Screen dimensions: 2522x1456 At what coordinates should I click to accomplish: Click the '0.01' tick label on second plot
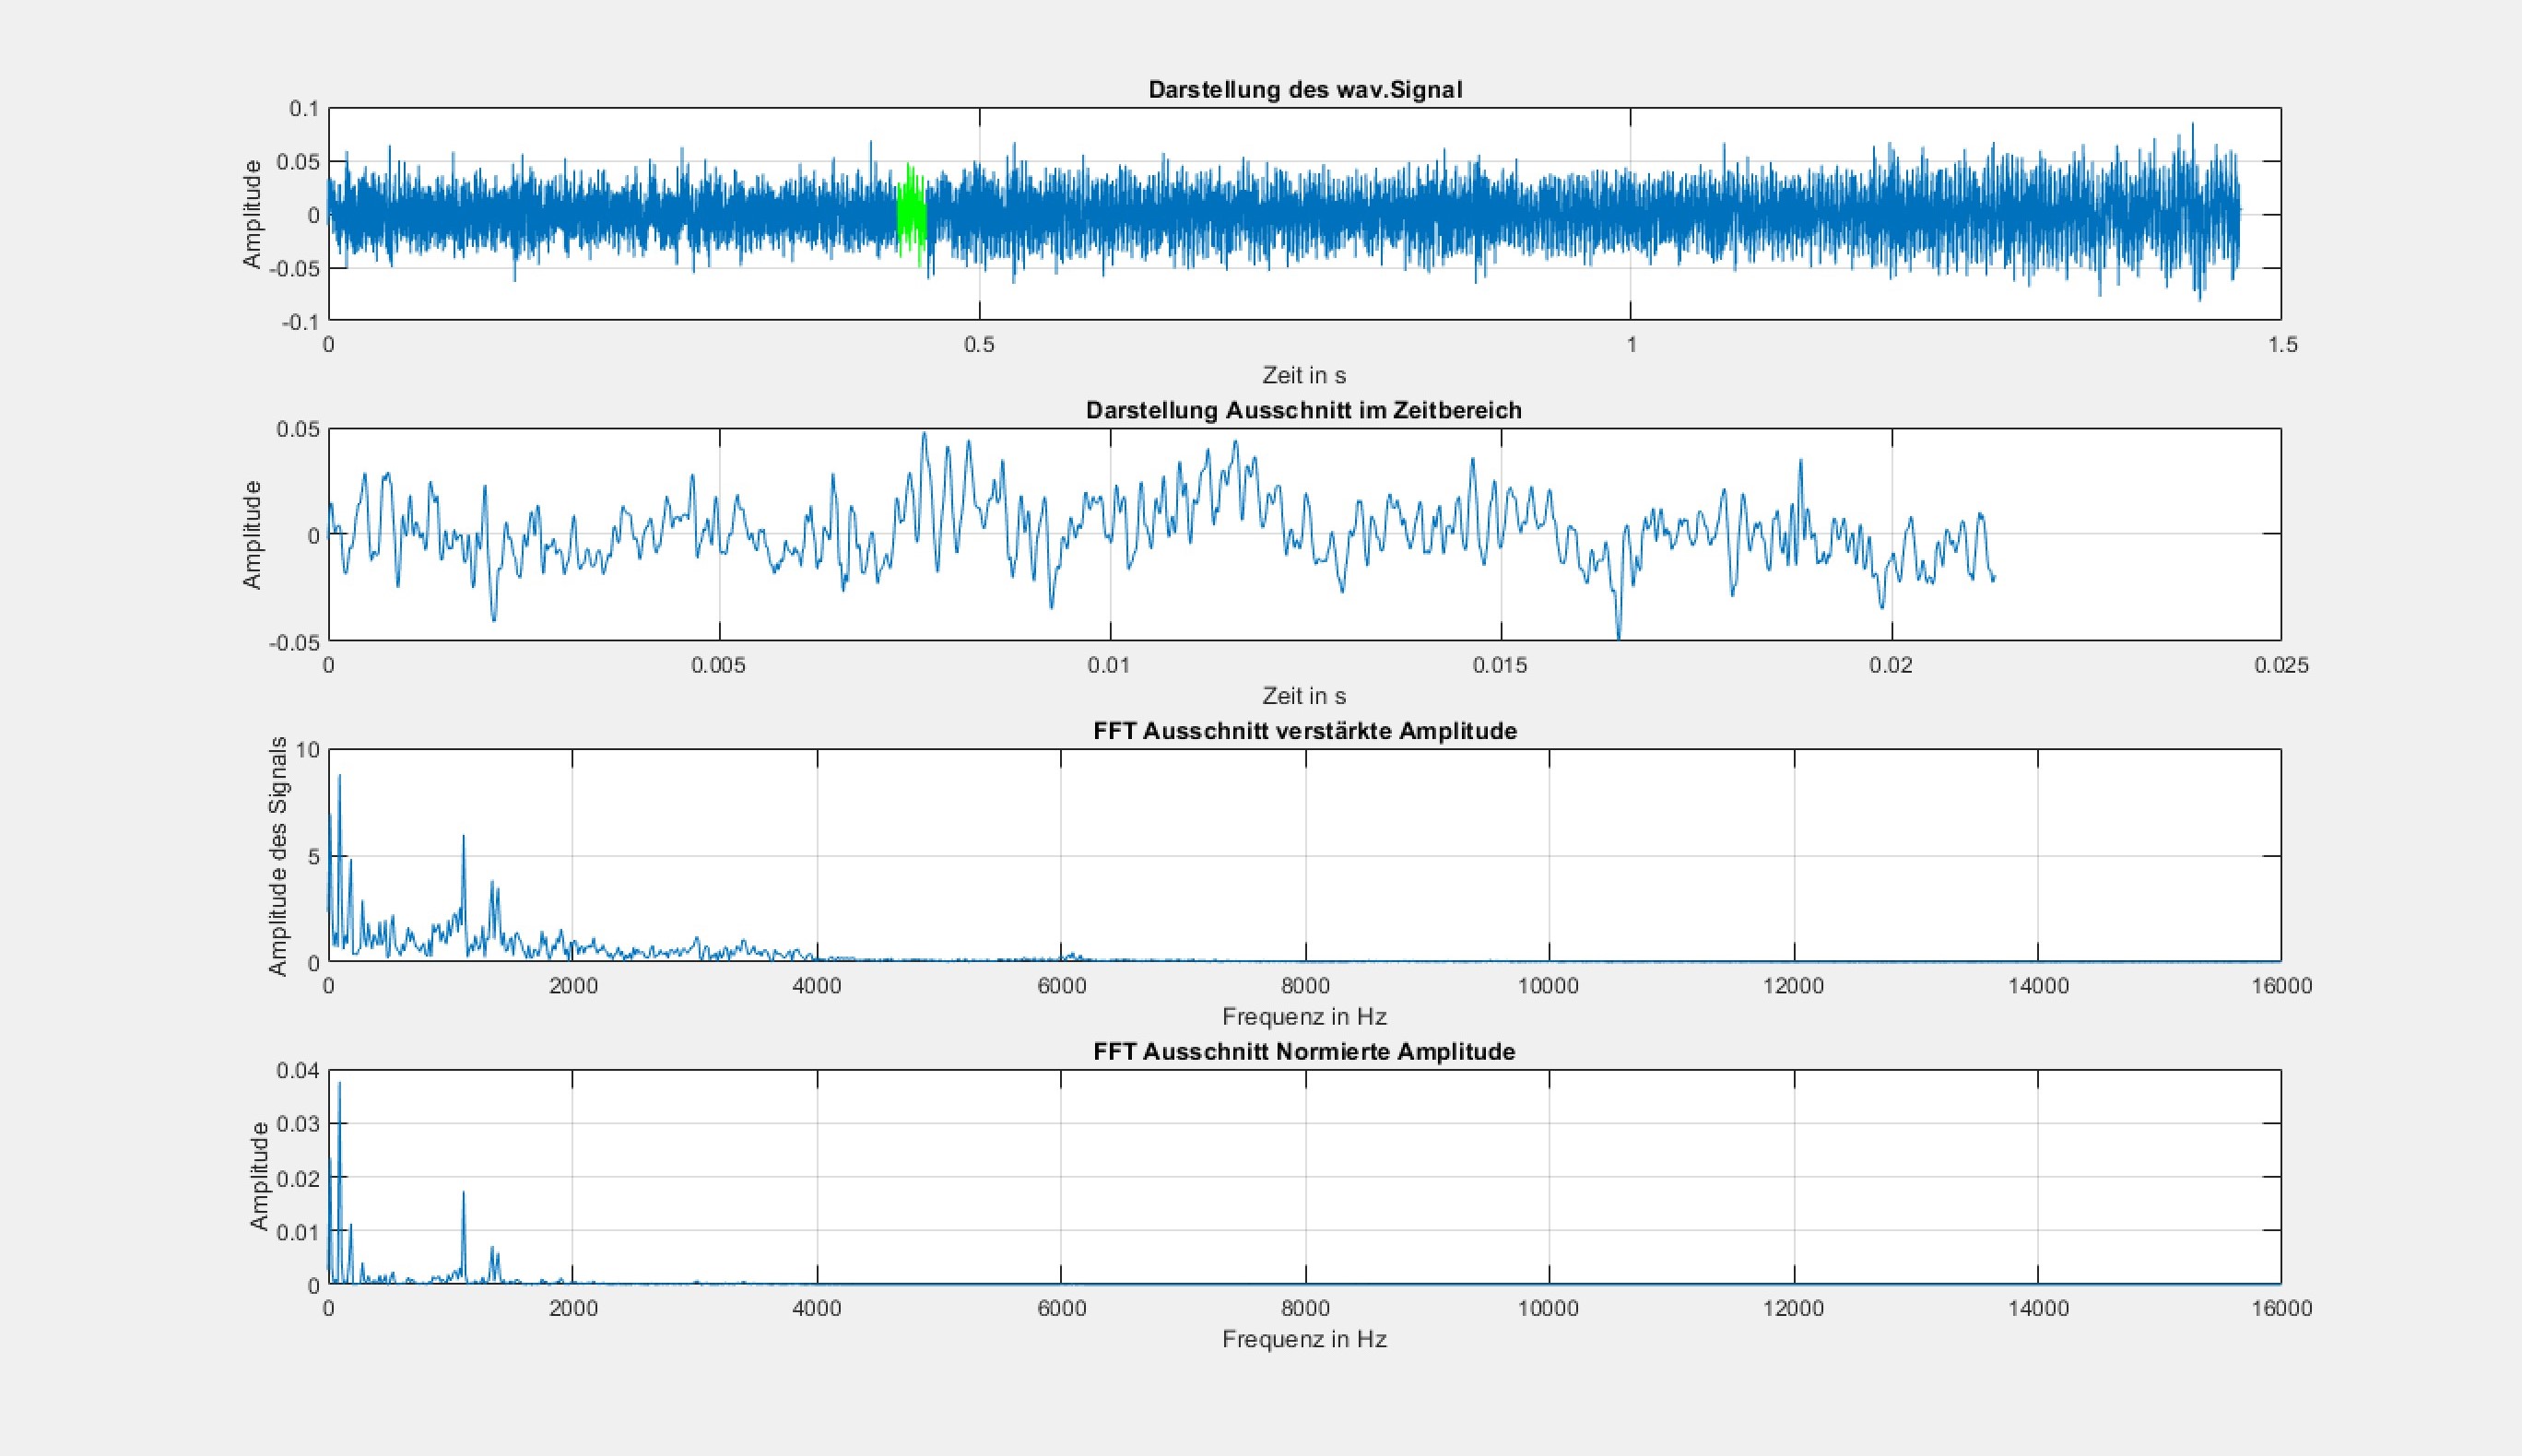(1109, 665)
